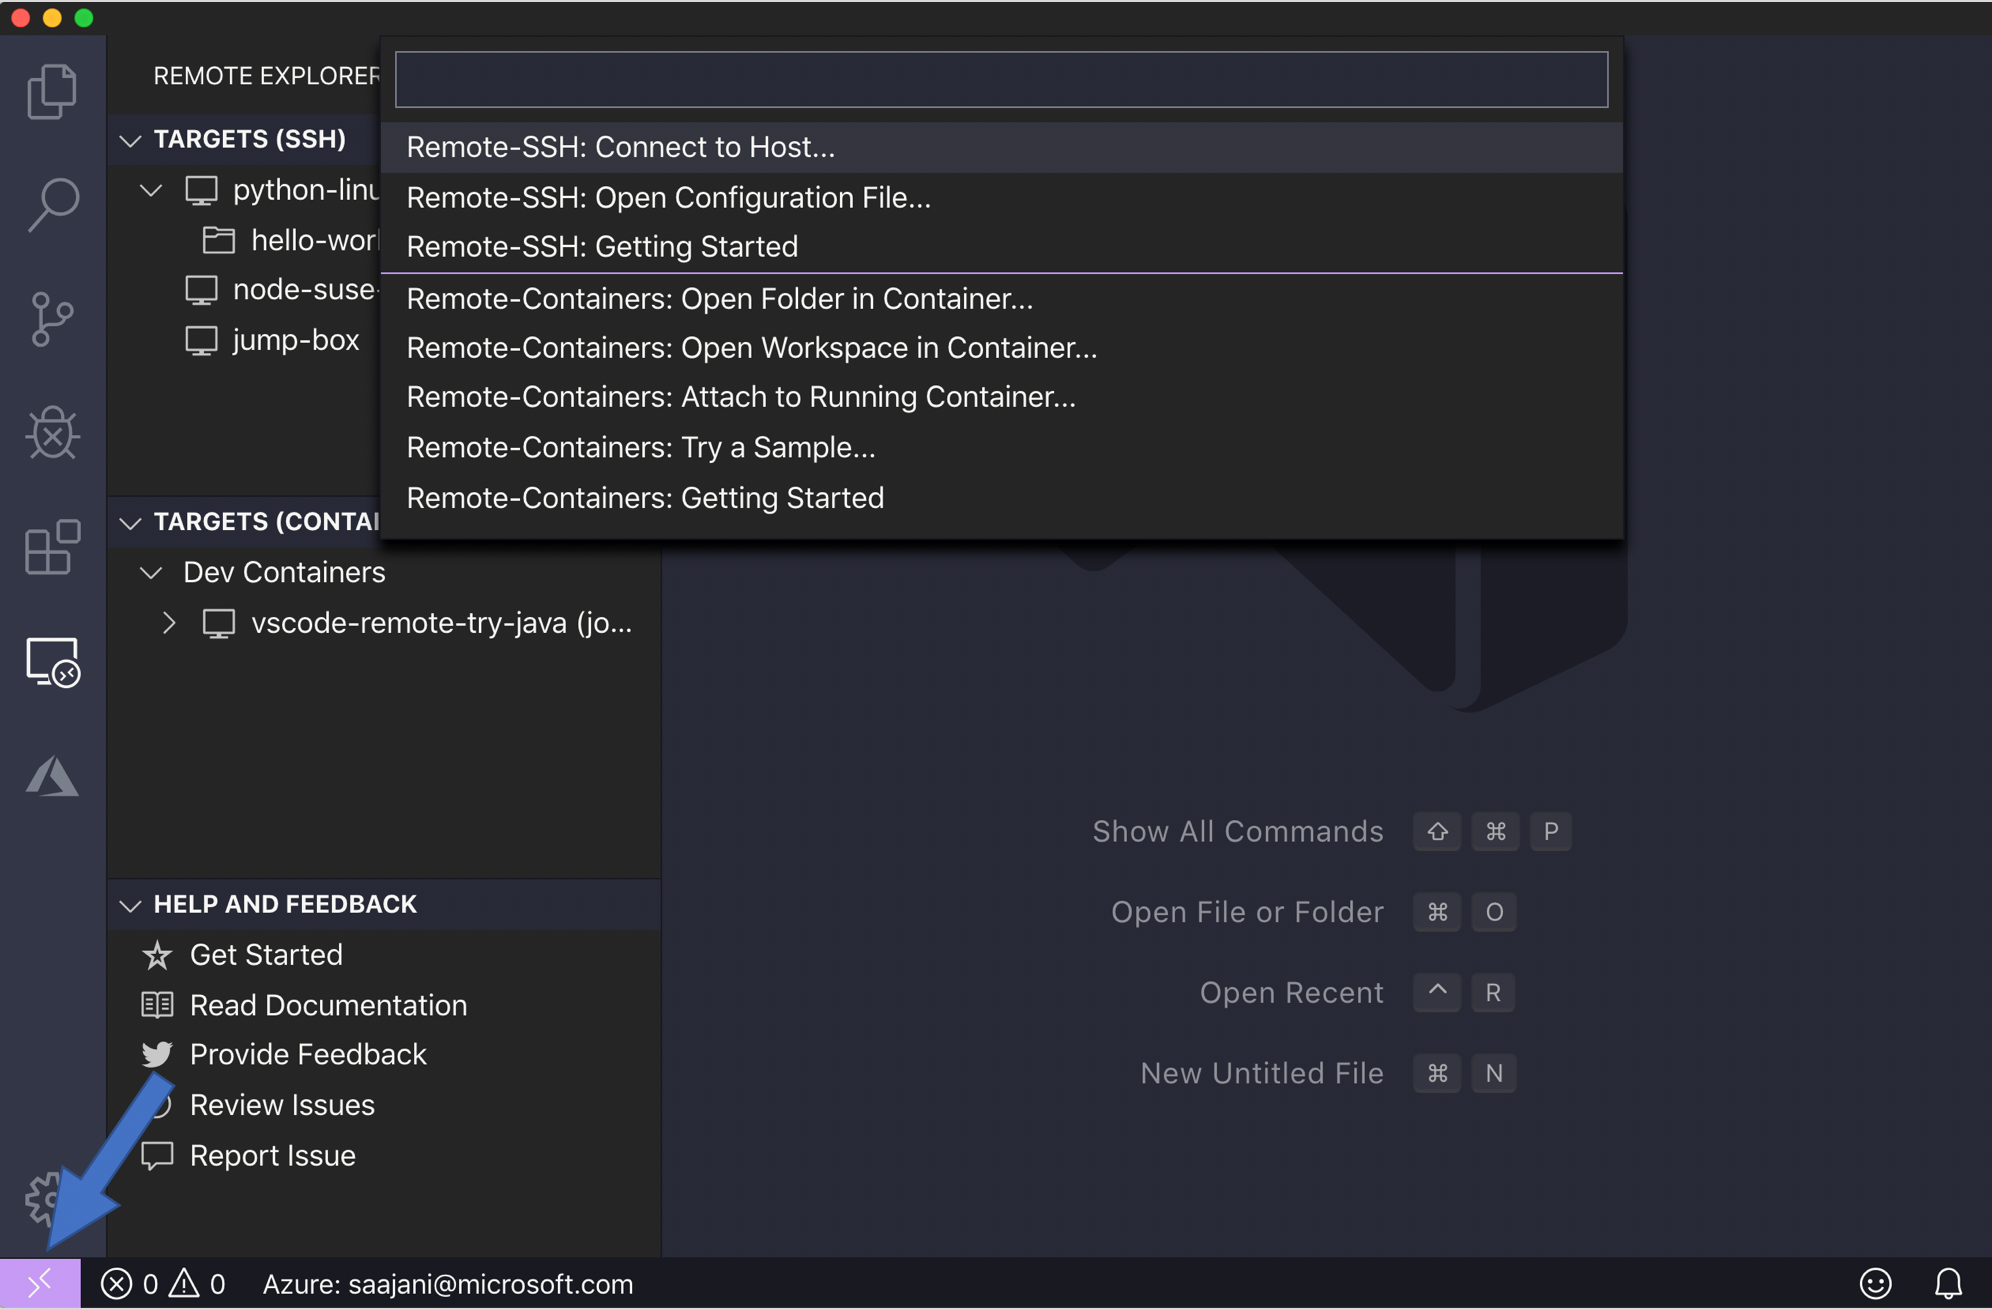The width and height of the screenshot is (1992, 1310).
Task: Click the Debug icon in activity bar
Action: [x=51, y=431]
